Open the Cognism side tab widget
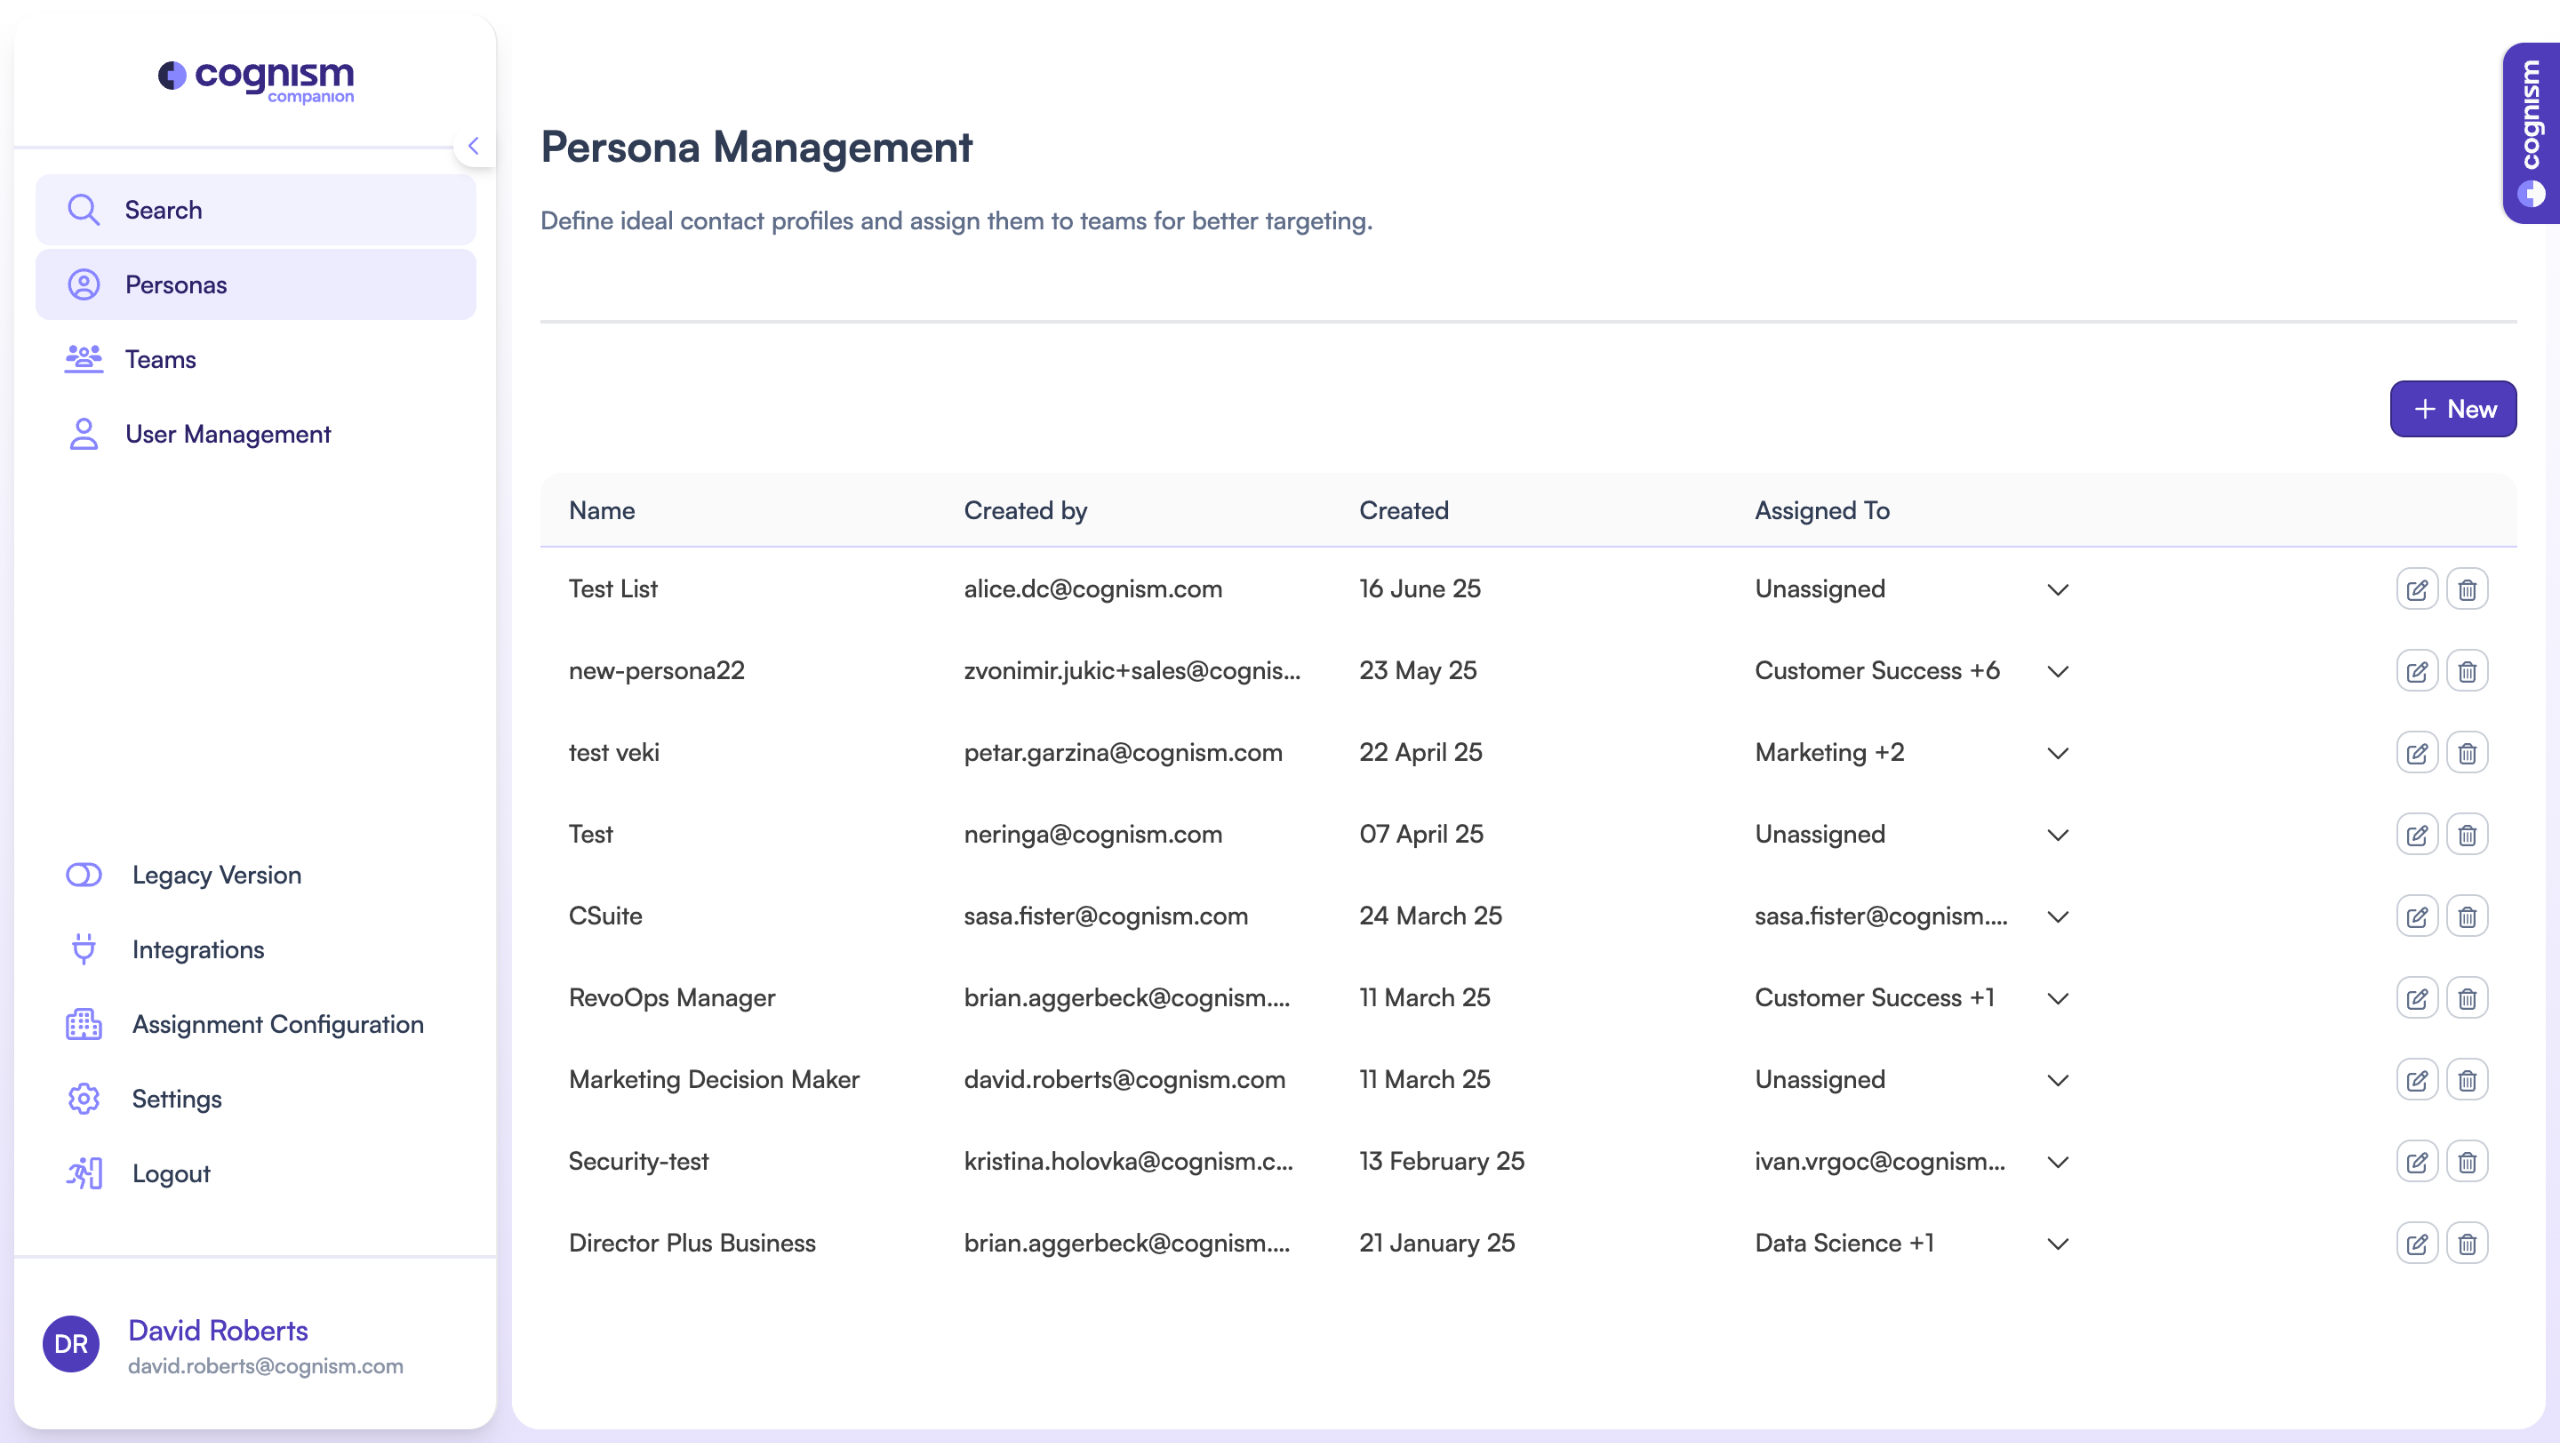Image resolution: width=2560 pixels, height=1443 pixels. point(2530,133)
